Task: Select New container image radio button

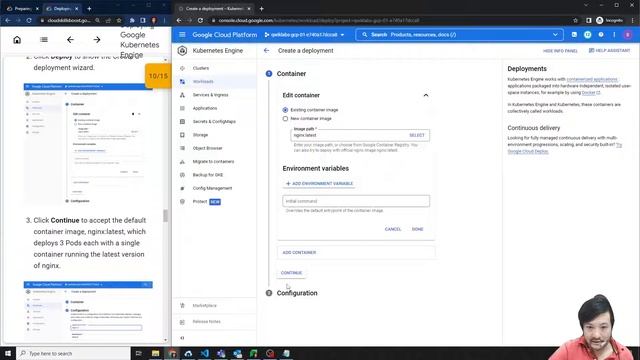Action: pos(285,118)
